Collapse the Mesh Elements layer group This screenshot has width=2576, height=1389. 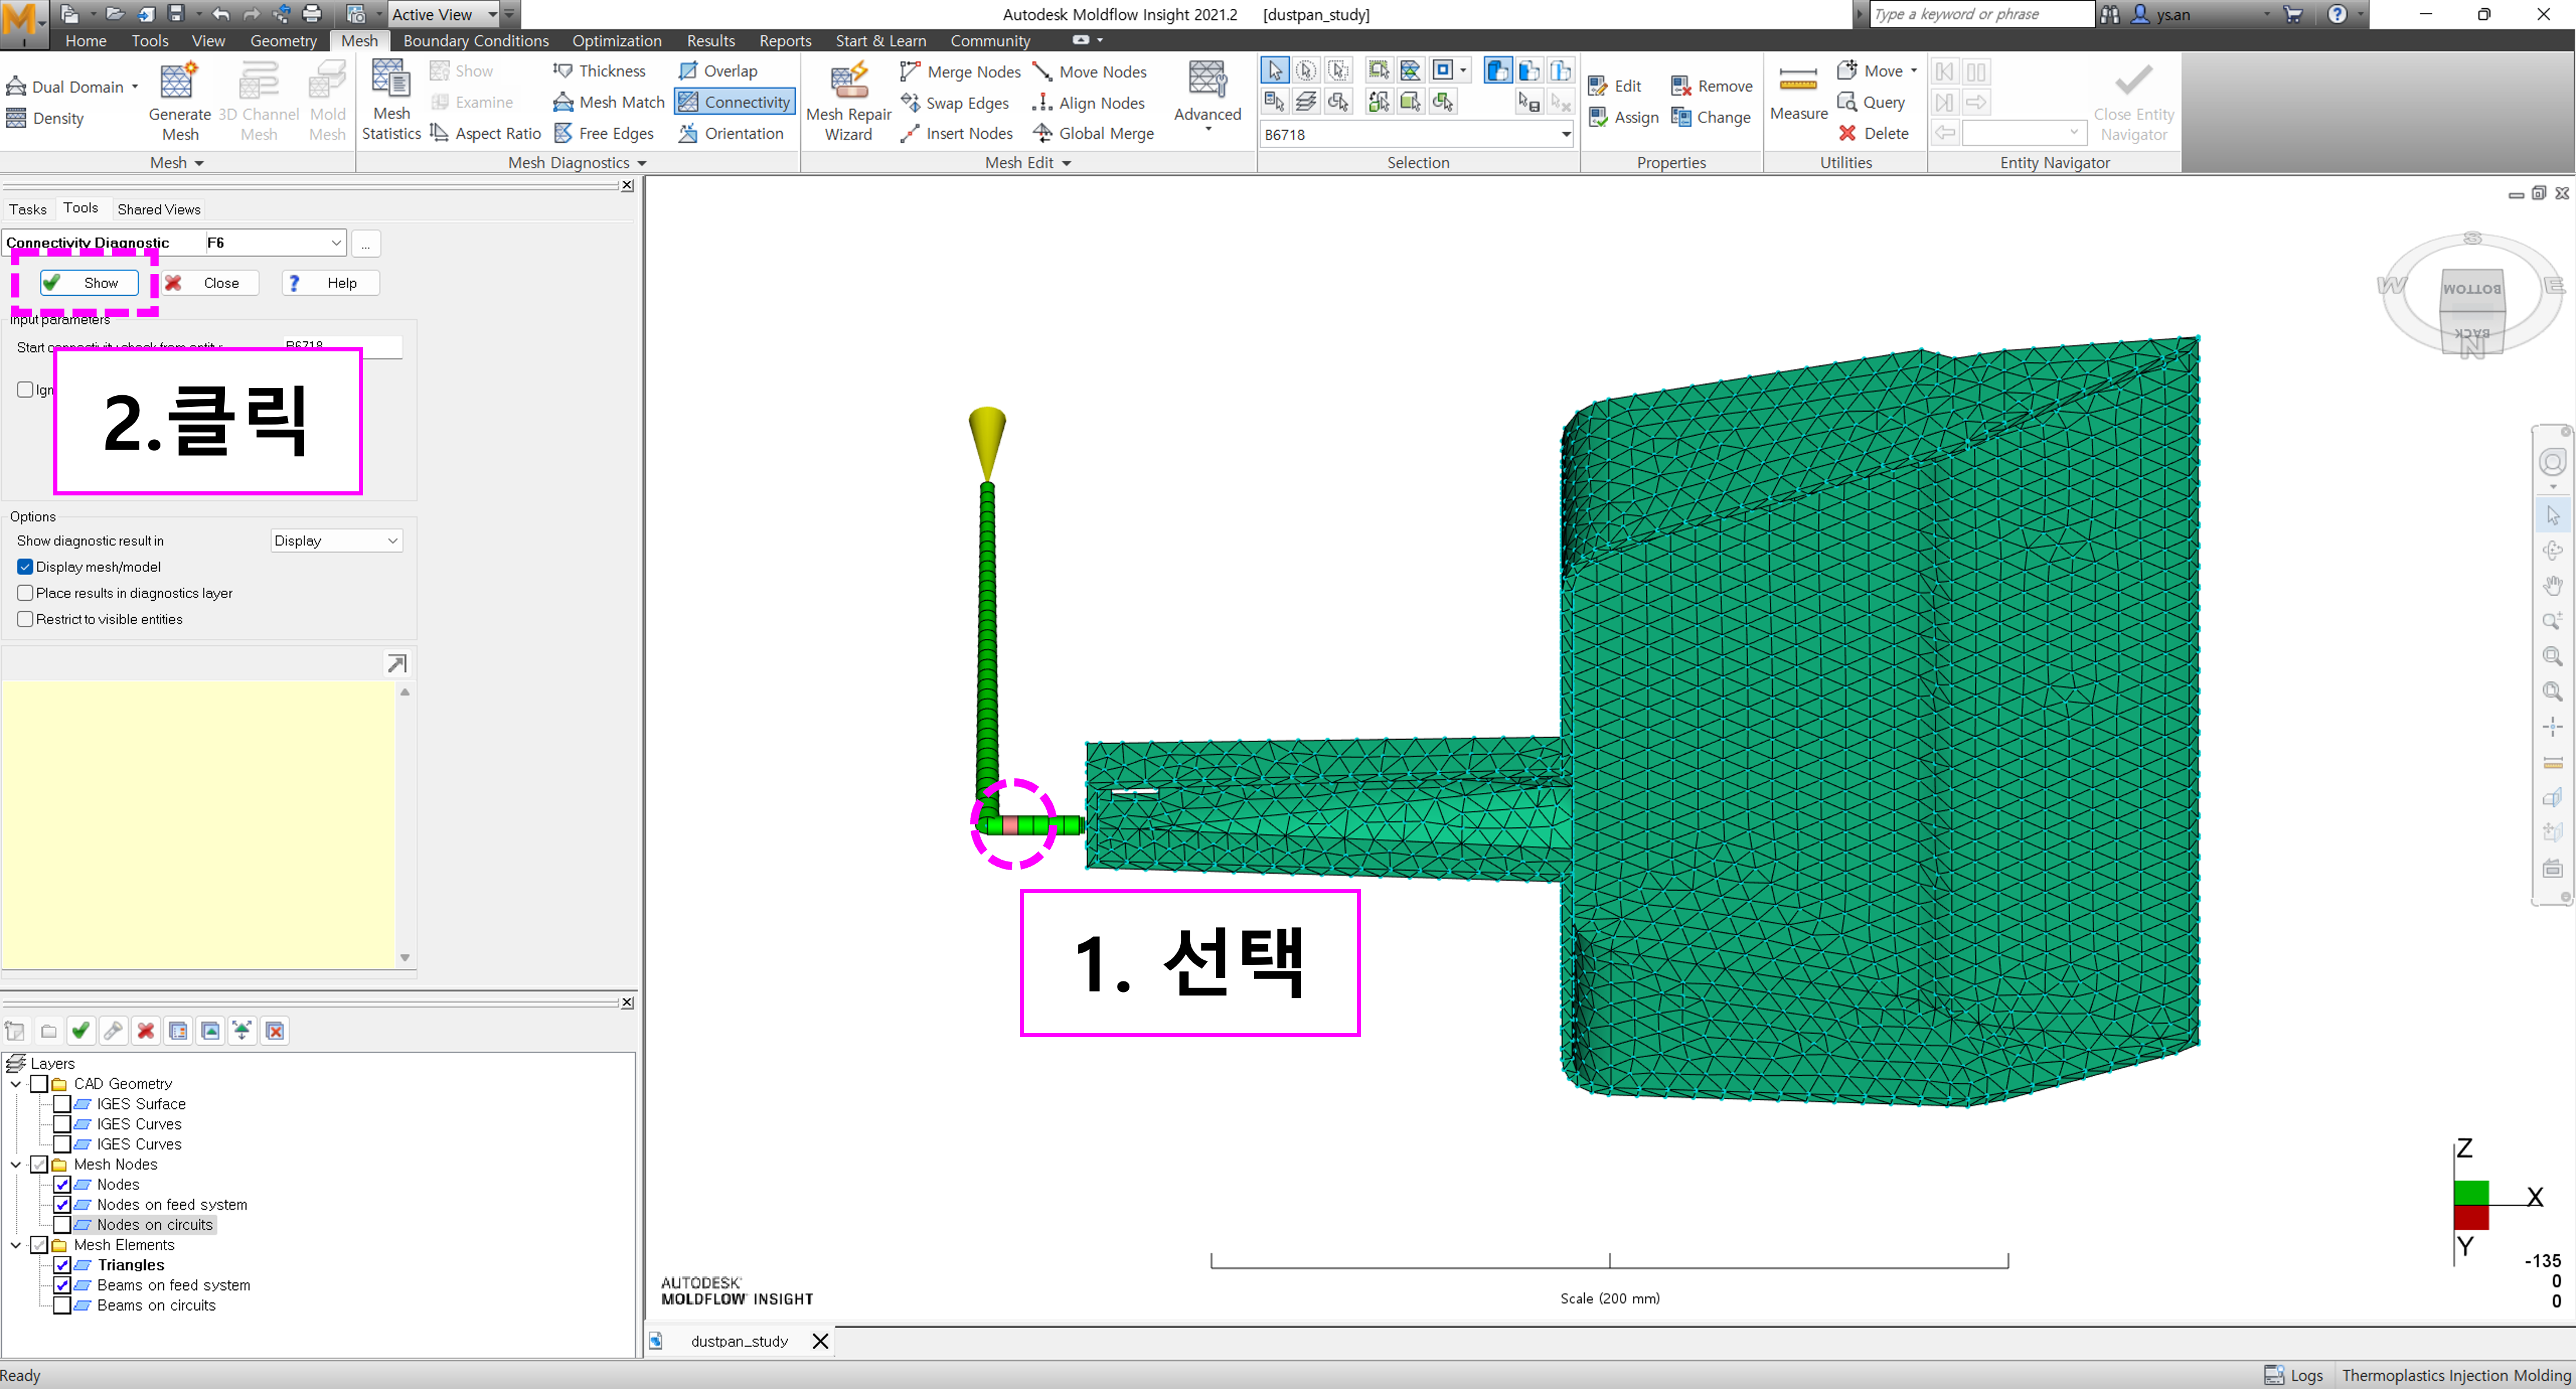click(x=16, y=1245)
